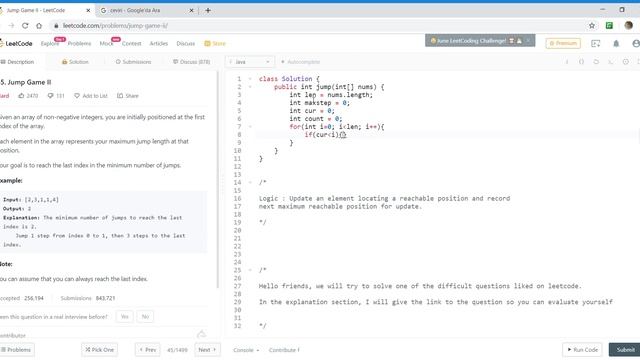
Task: Click the editor info icon
Action: [567, 62]
